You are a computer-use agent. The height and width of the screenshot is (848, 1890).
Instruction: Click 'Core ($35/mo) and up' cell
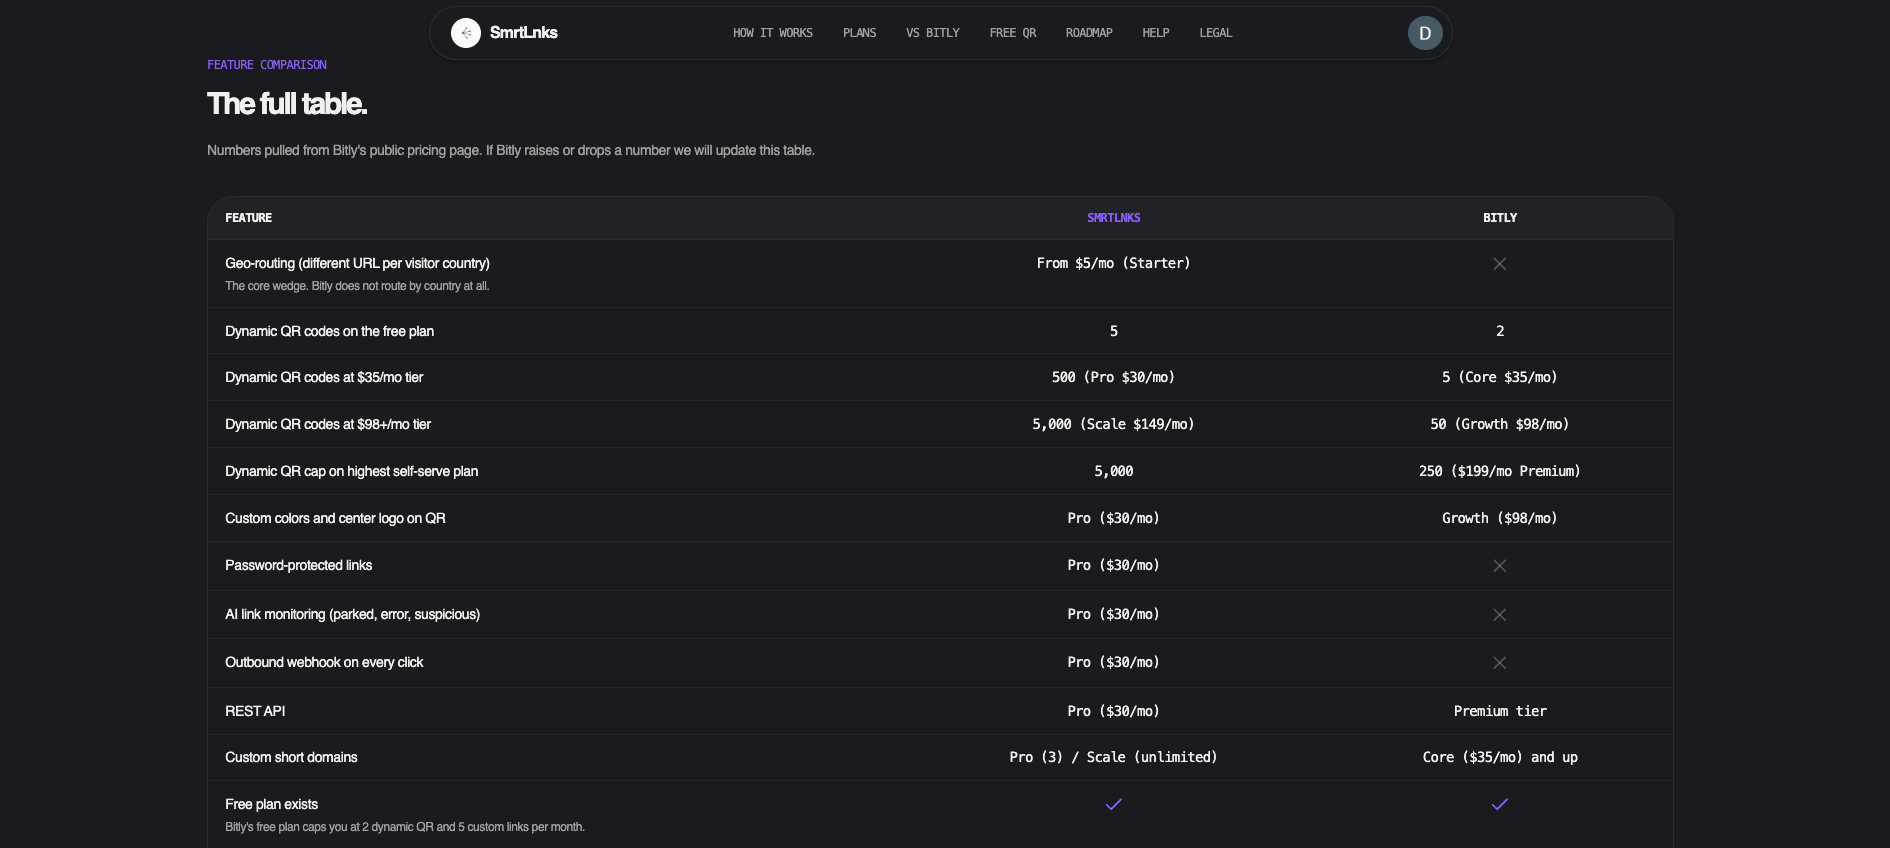[x=1499, y=757]
